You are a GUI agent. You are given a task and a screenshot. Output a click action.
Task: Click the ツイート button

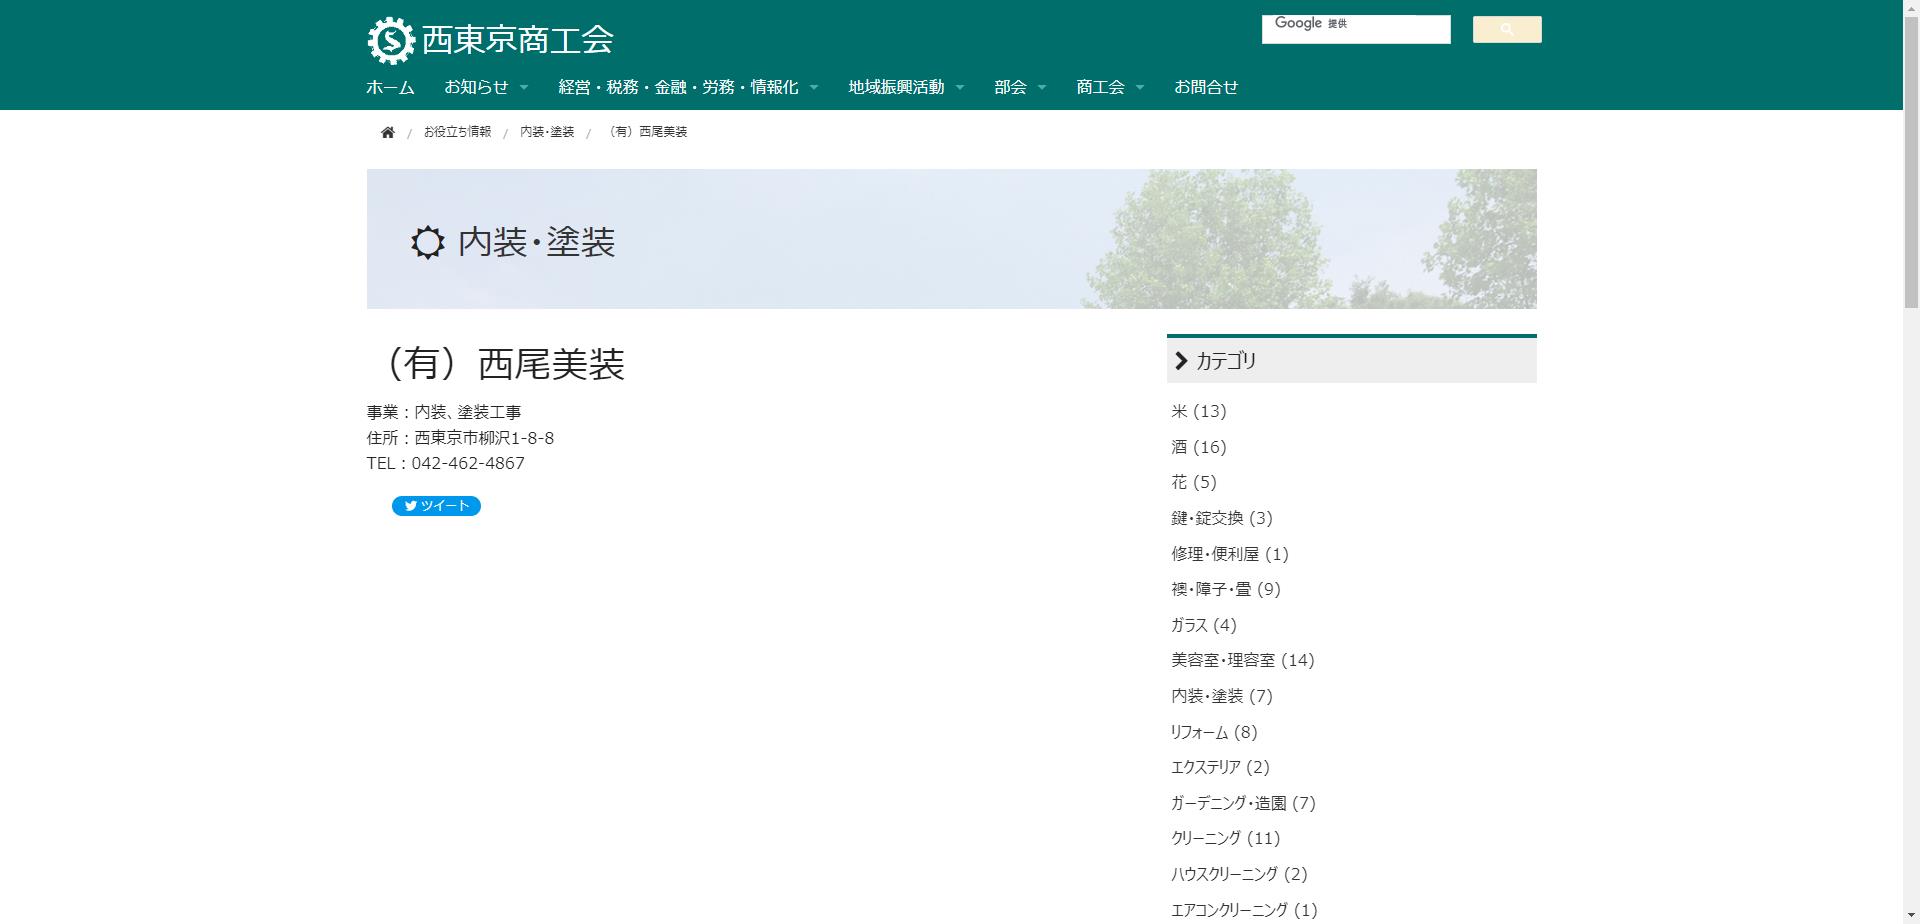[436, 506]
